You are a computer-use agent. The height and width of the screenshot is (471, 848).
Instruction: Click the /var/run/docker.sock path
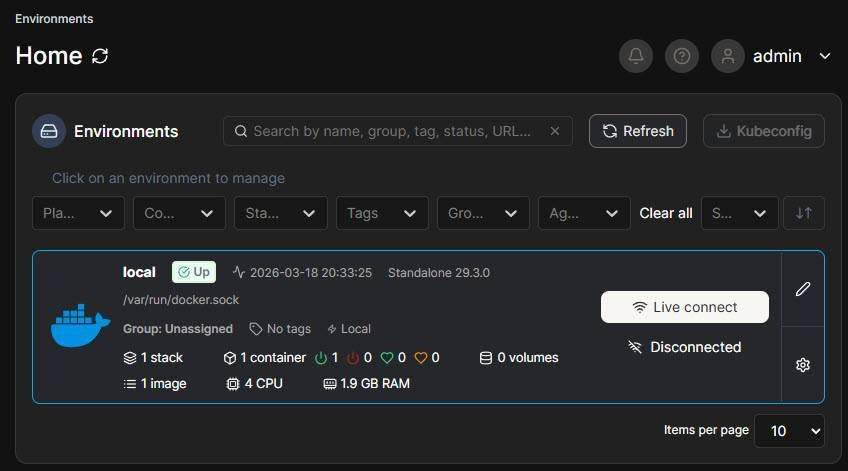181,300
